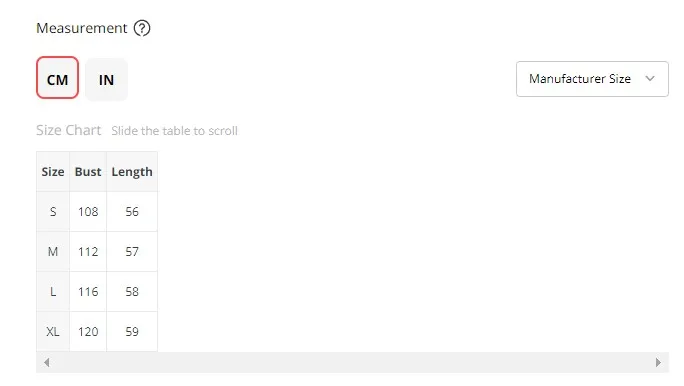Switch measurement units to CM
This screenshot has height=386, width=684.
click(58, 78)
